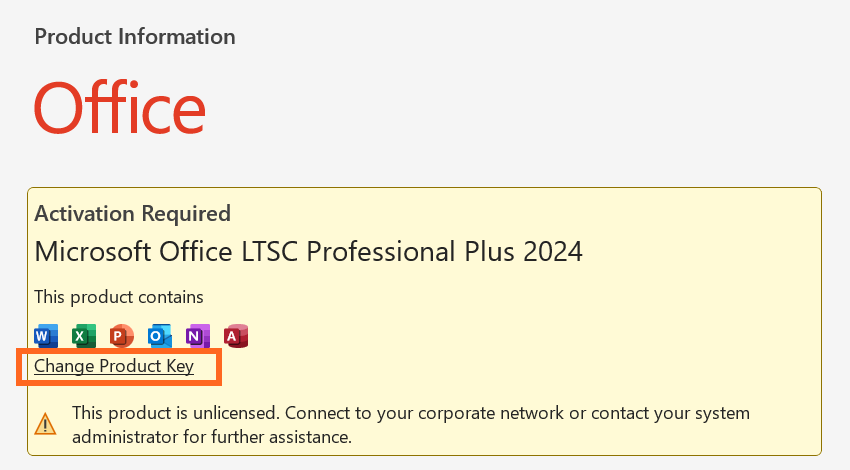Click the "Professional Plus" words in title

point(410,252)
